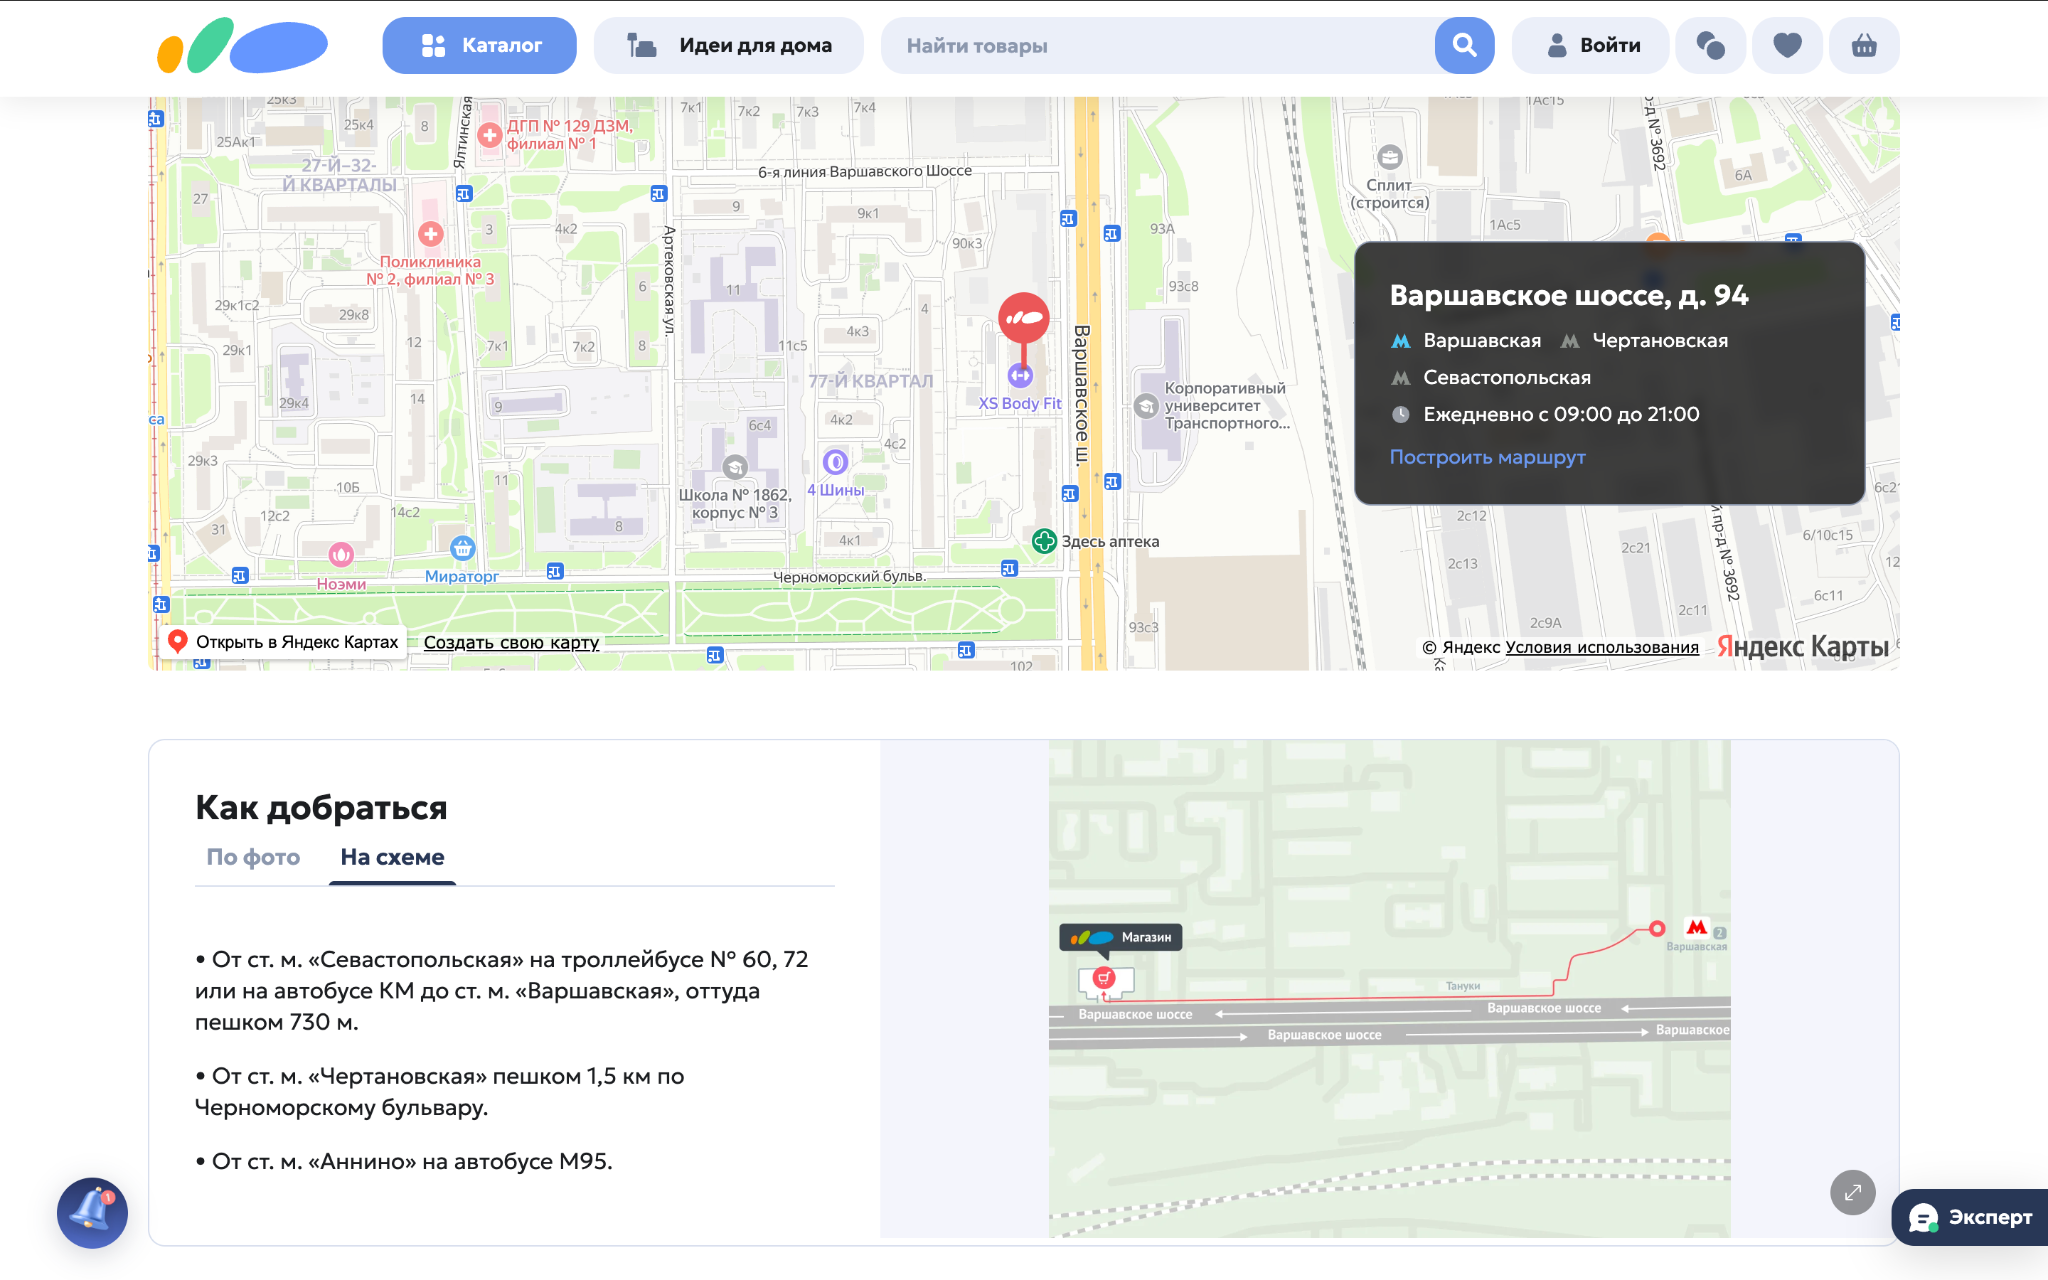Click bus stop icon near Черноморский бульв.

click(x=1009, y=569)
